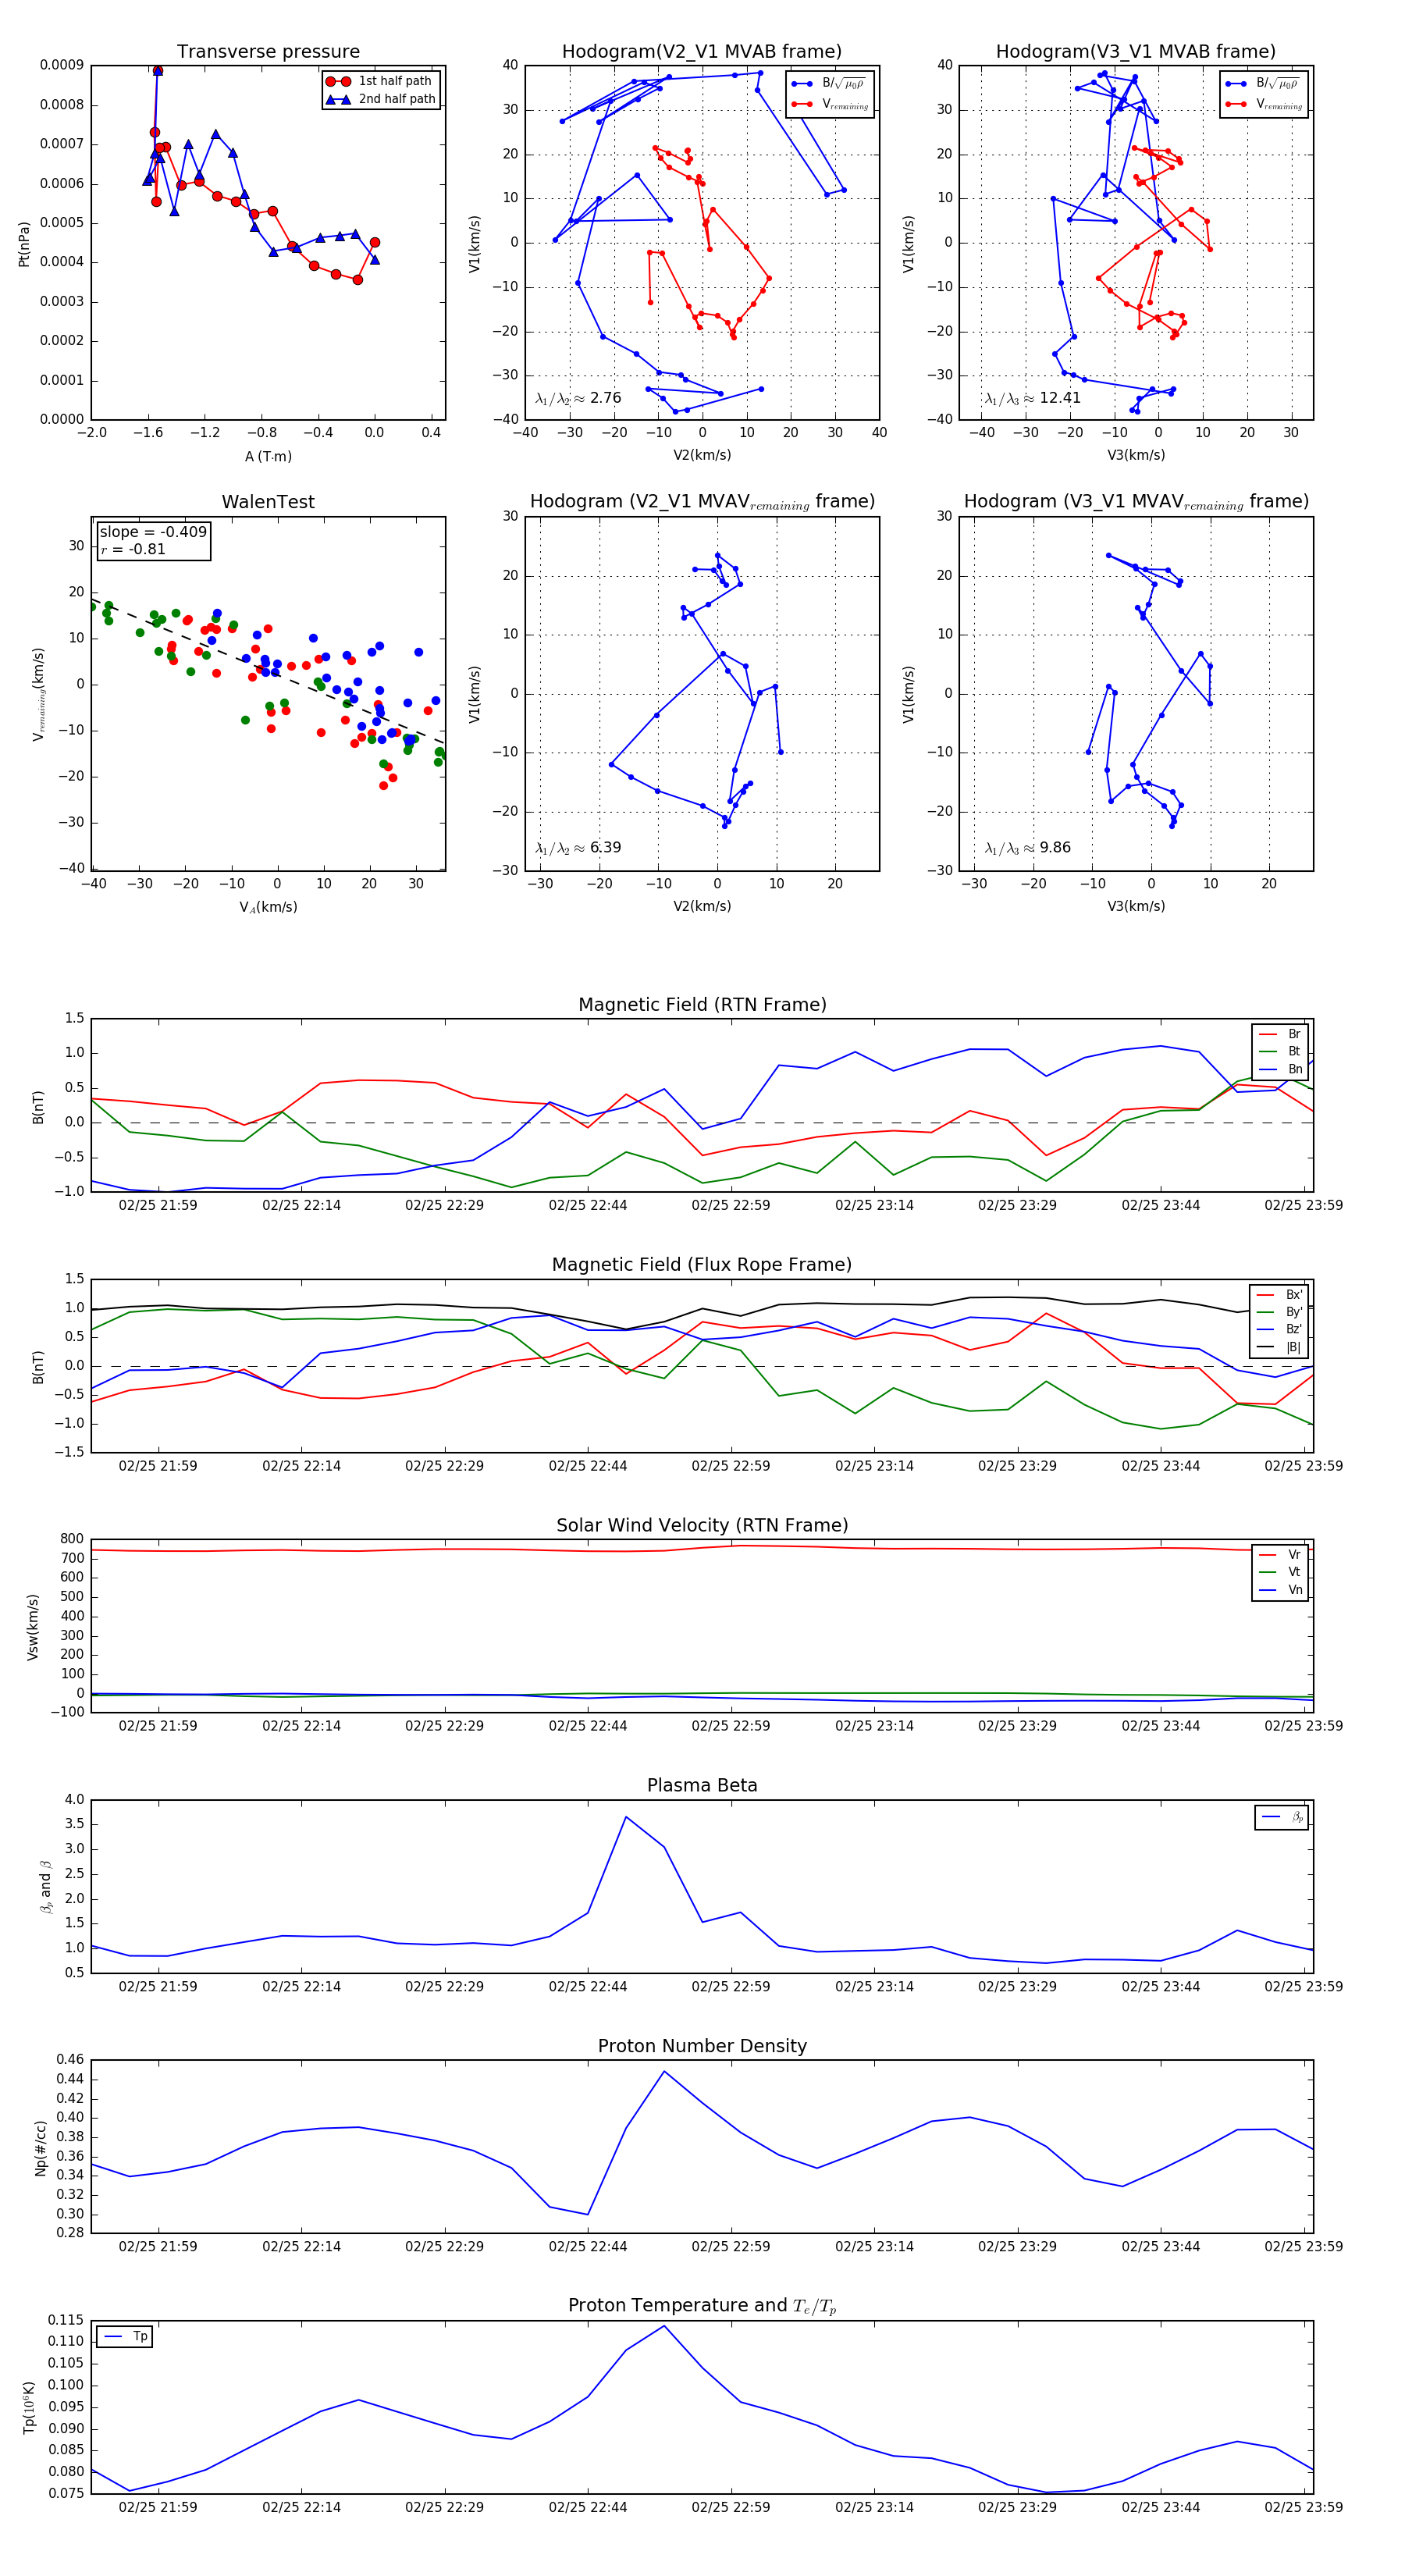Click the "Np(#/cc)" y-axis label
1405x2576 pixels.
pos(40,2148)
